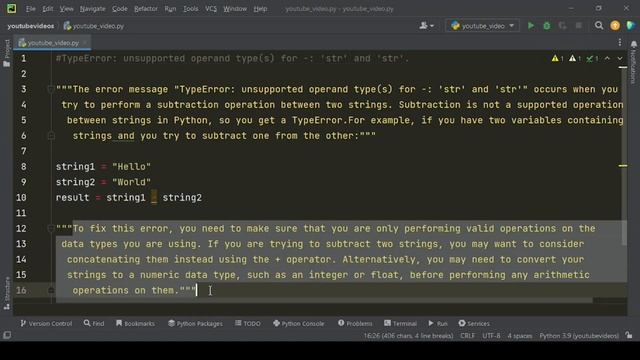Open the Project tool window side tab
The height and width of the screenshot is (360, 640).
click(x=7, y=53)
